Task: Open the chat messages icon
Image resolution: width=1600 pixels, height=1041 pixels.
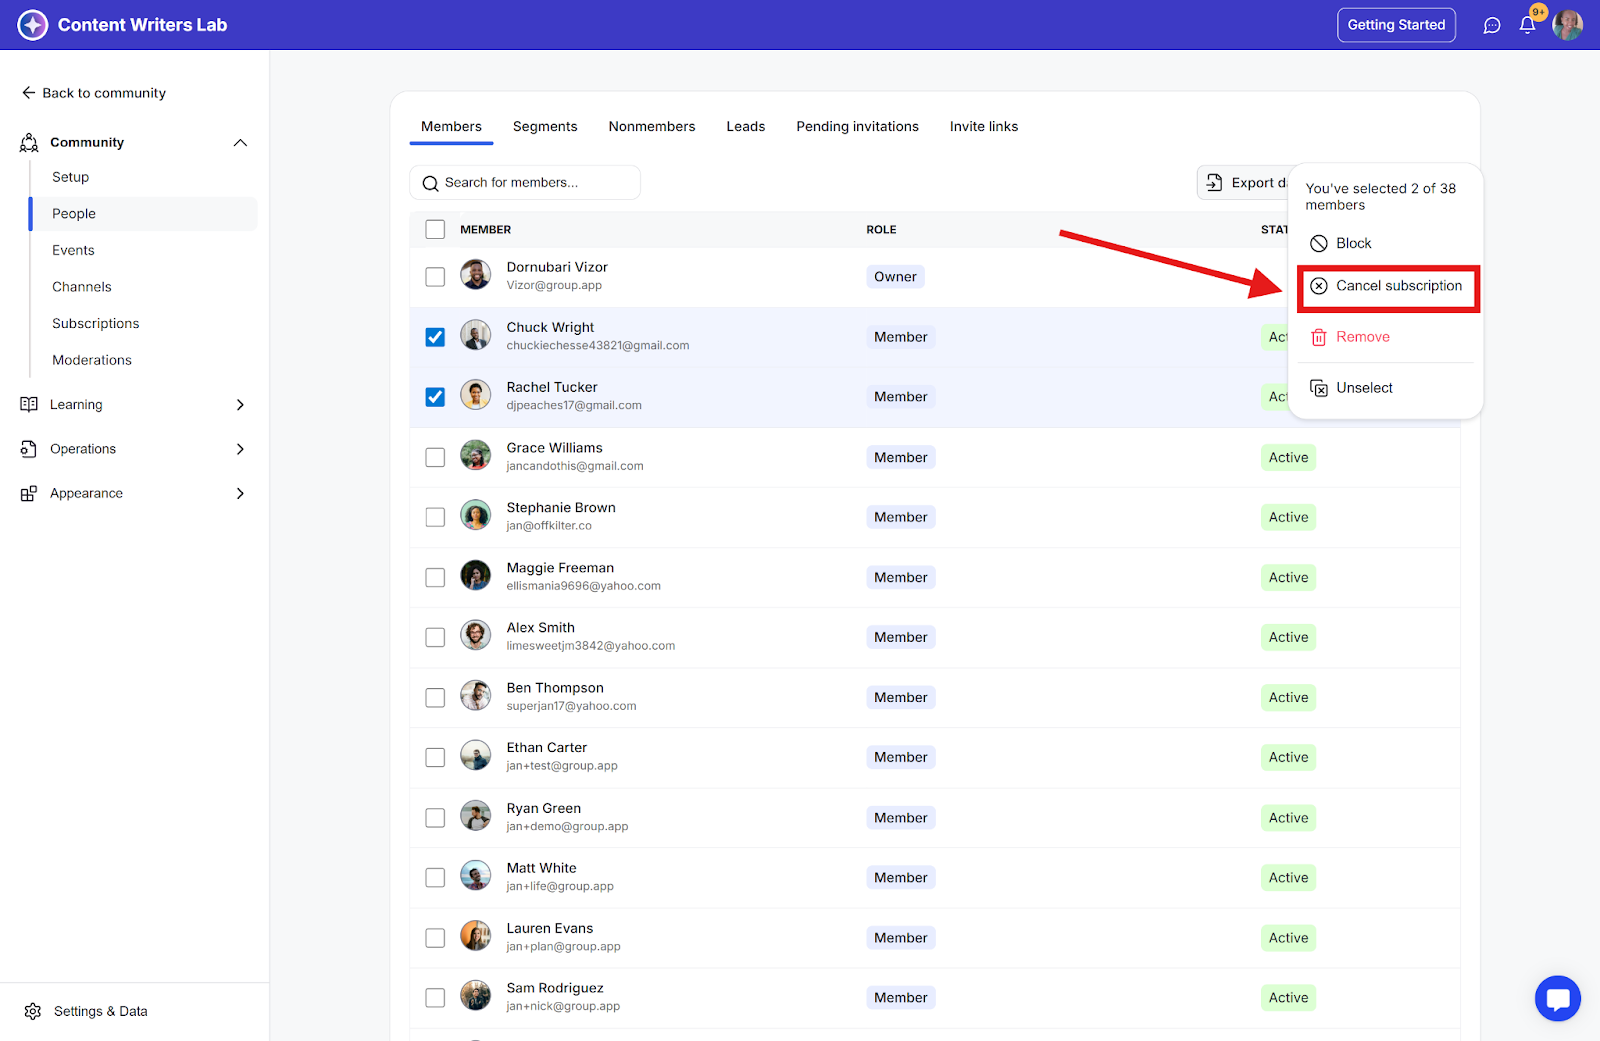Action: [x=1492, y=26]
